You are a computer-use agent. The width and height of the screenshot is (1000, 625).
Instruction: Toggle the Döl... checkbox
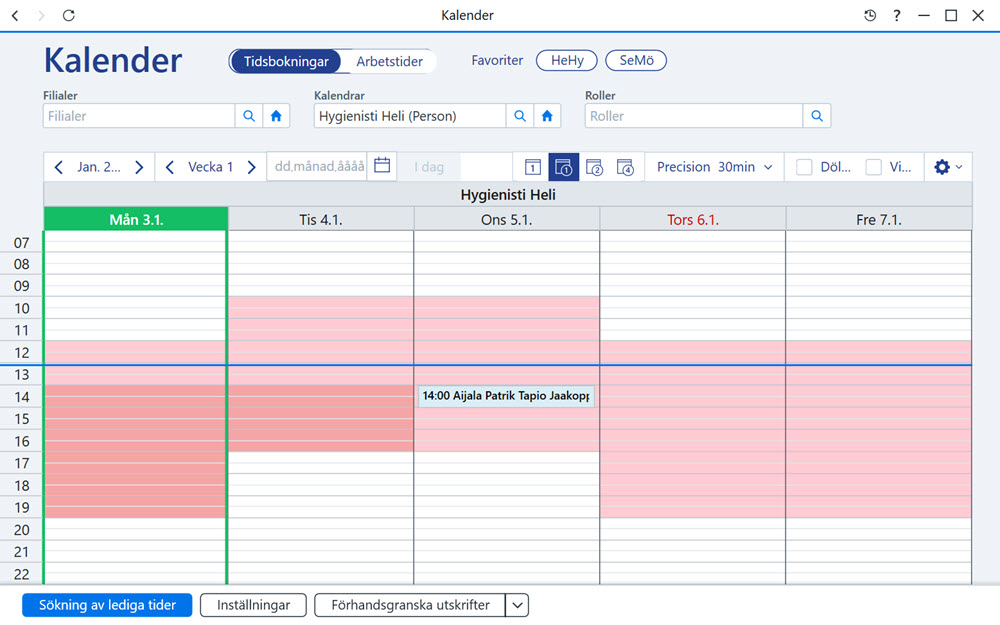804,167
